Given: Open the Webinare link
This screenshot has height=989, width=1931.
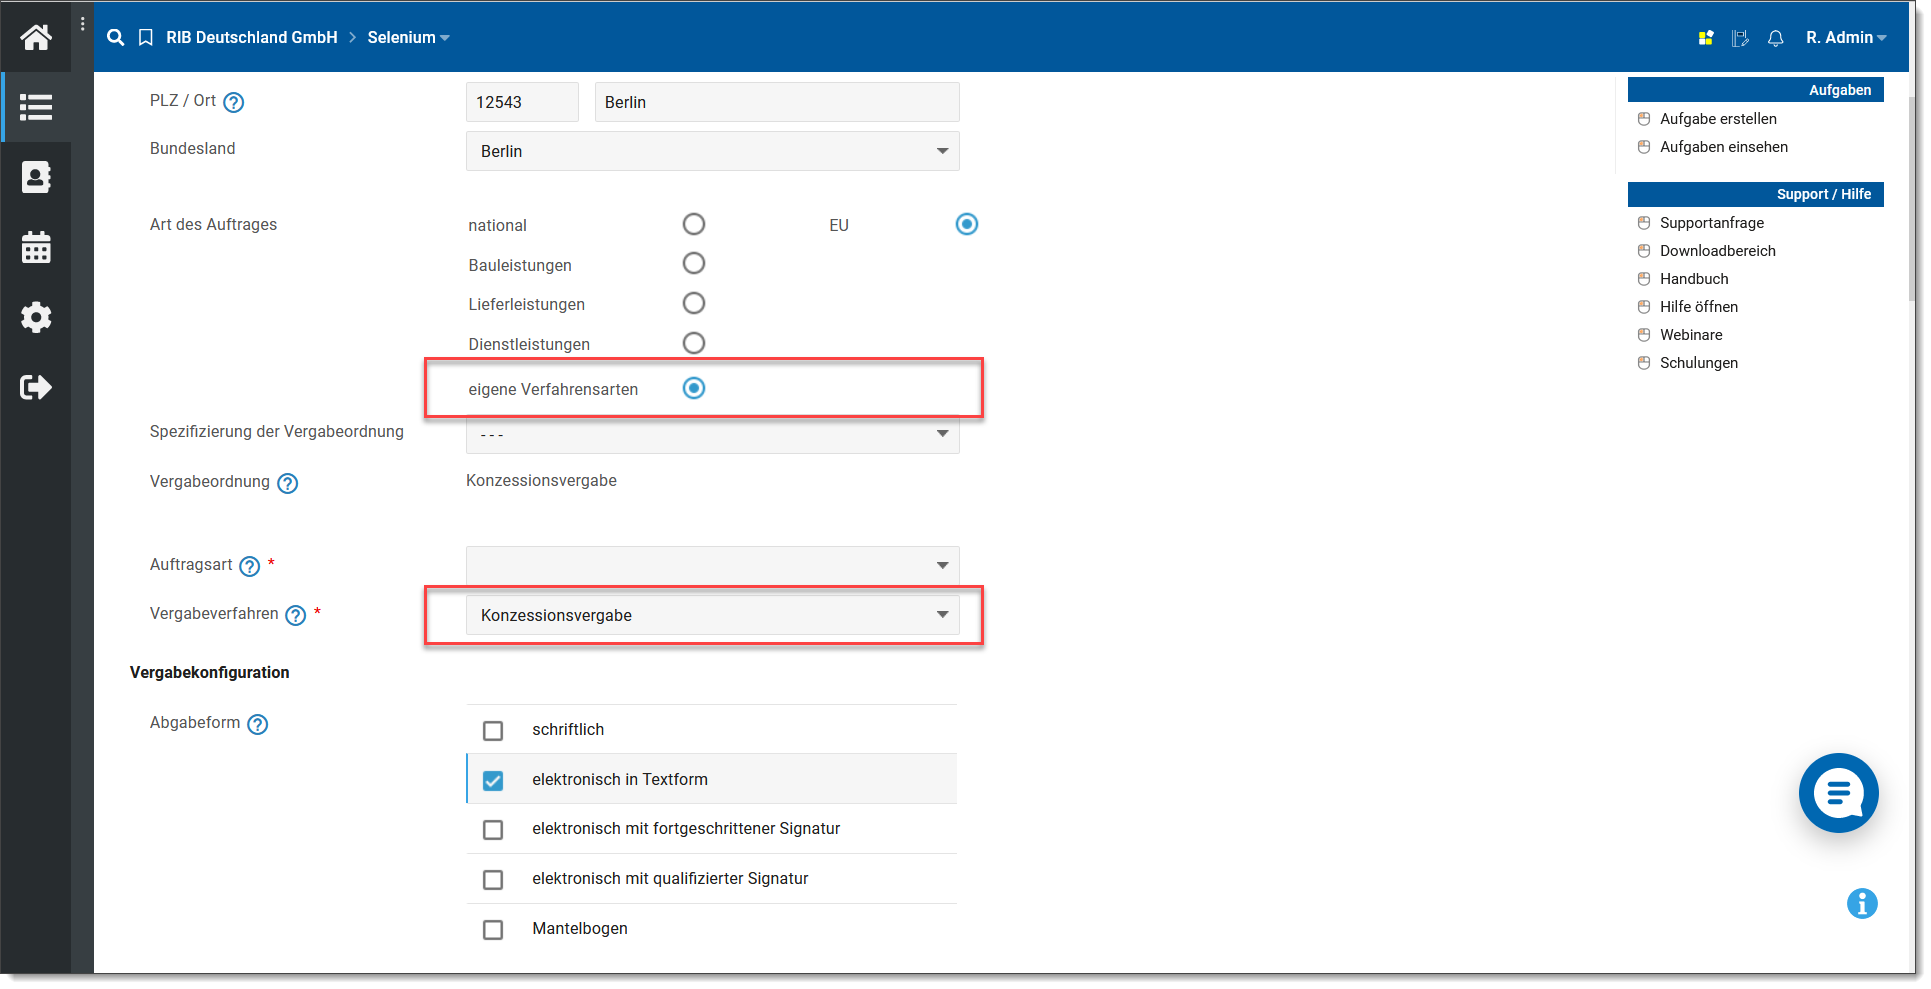Looking at the screenshot, I should coord(1691,335).
